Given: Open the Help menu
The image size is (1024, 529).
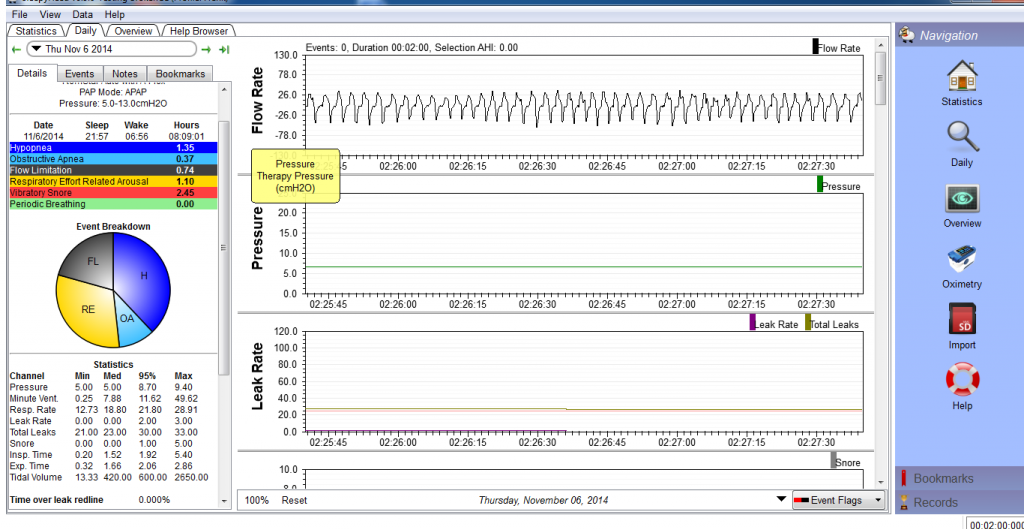Looking at the screenshot, I should (114, 14).
